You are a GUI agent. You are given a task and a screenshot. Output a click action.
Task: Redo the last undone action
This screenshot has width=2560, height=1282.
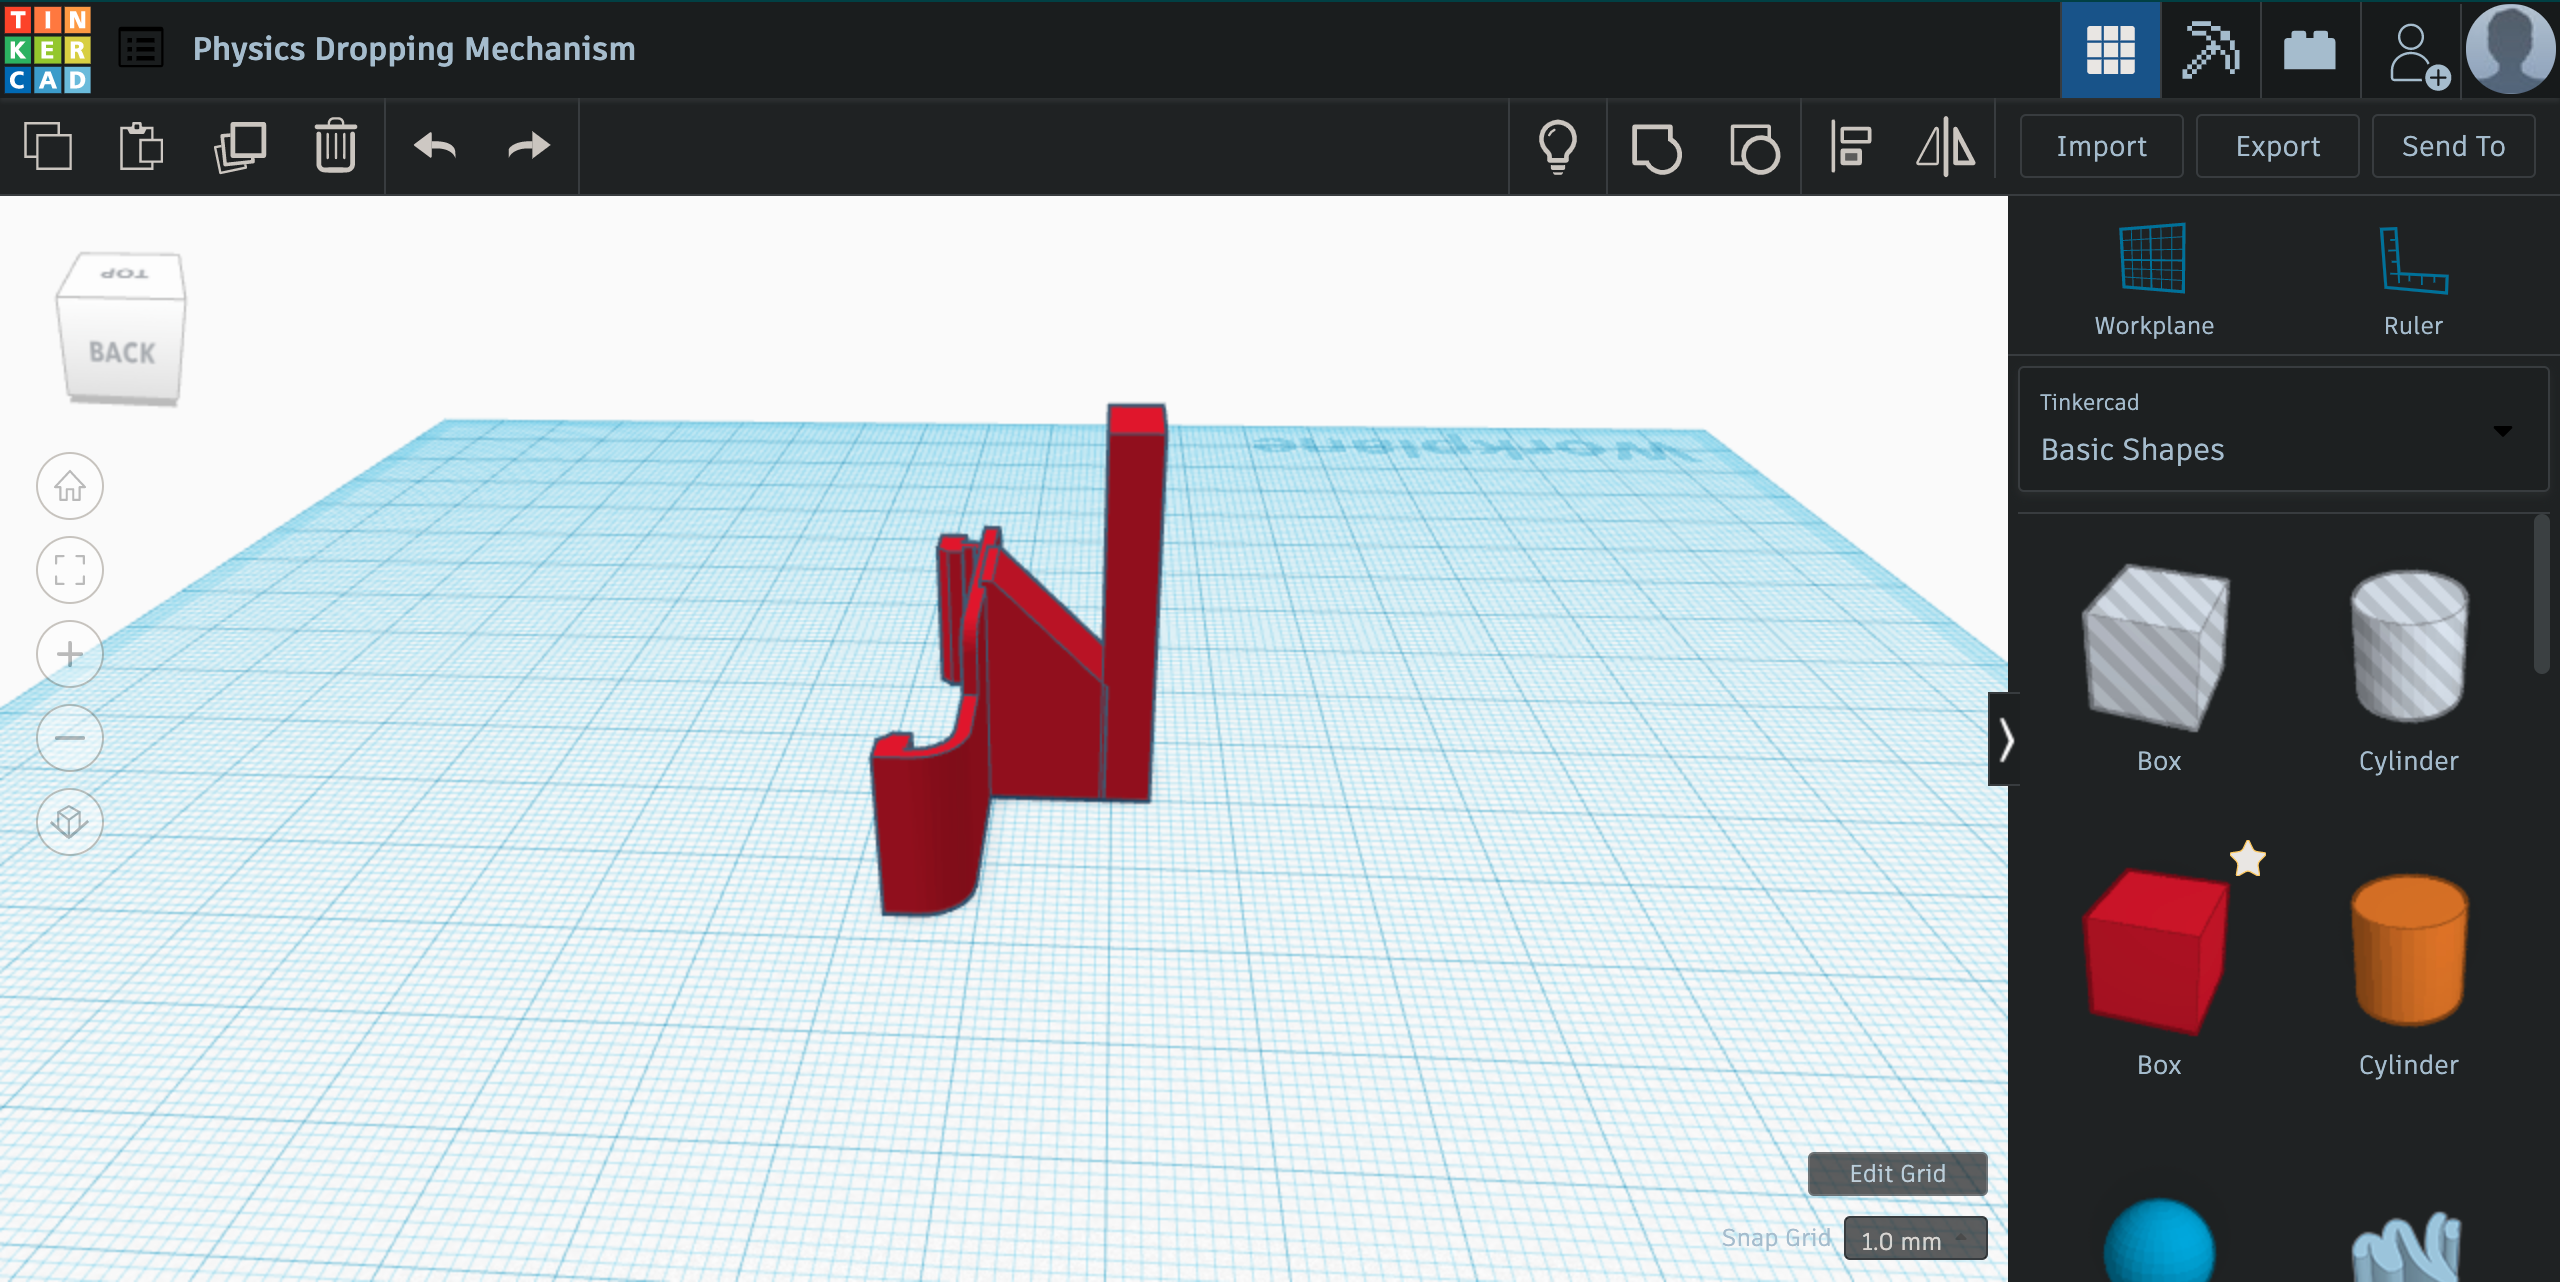click(x=528, y=147)
